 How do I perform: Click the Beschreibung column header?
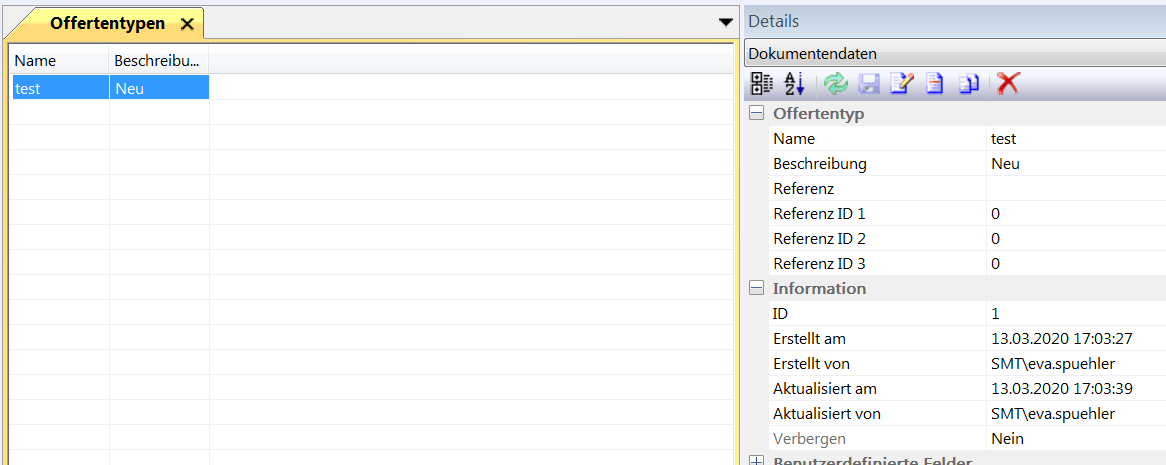(158, 61)
